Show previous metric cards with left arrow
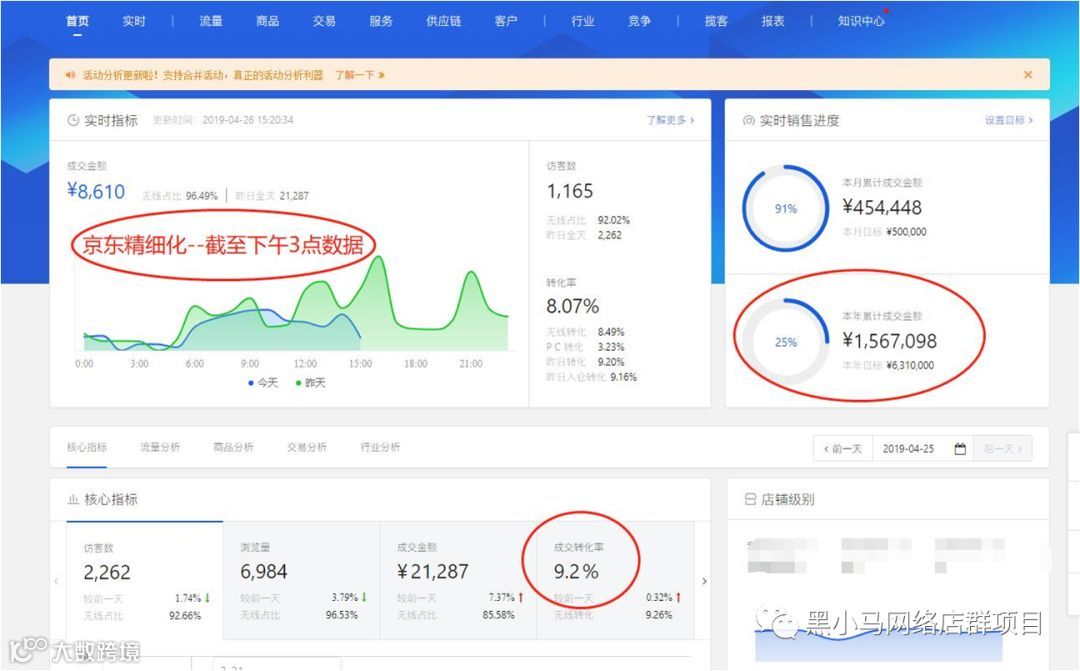 [56, 581]
